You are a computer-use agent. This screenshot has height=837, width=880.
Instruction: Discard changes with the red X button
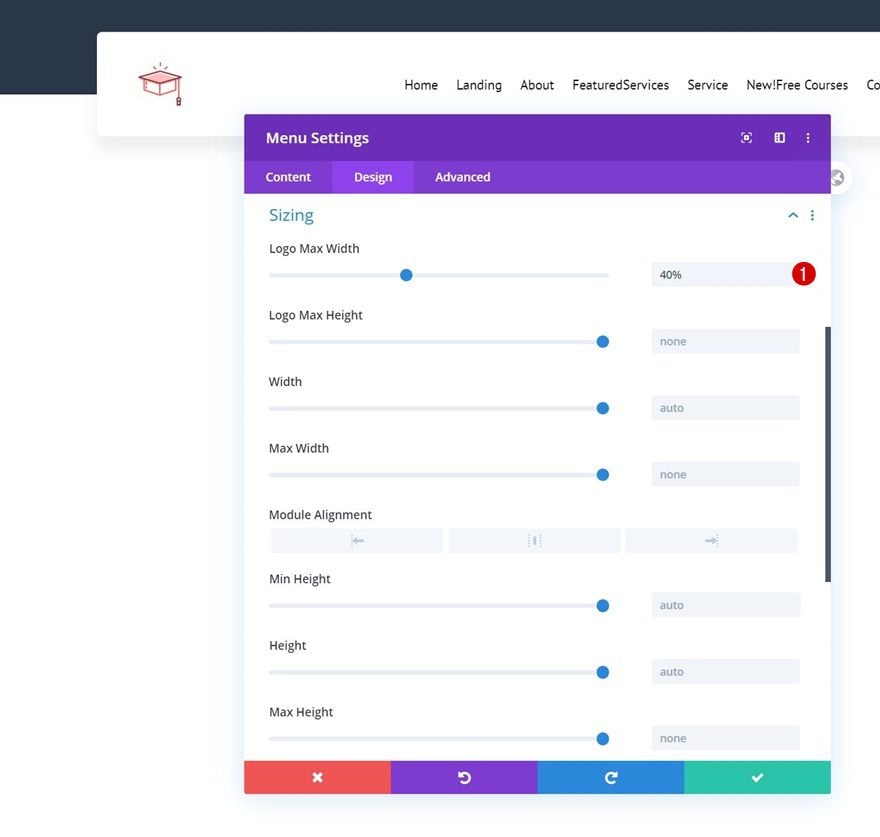(x=318, y=777)
